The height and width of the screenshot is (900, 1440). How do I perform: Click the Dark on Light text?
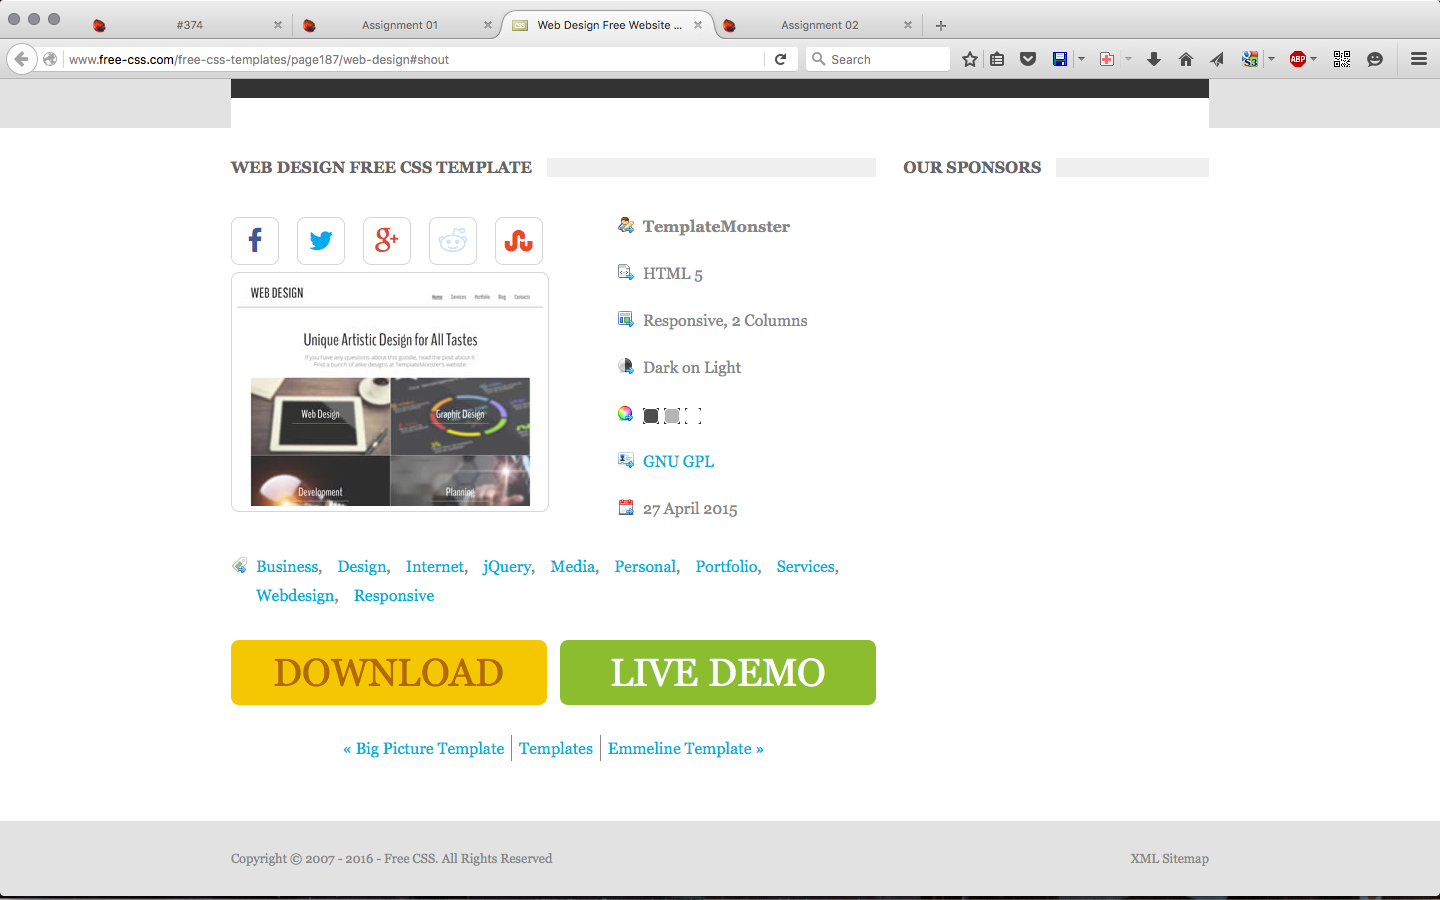(x=692, y=367)
